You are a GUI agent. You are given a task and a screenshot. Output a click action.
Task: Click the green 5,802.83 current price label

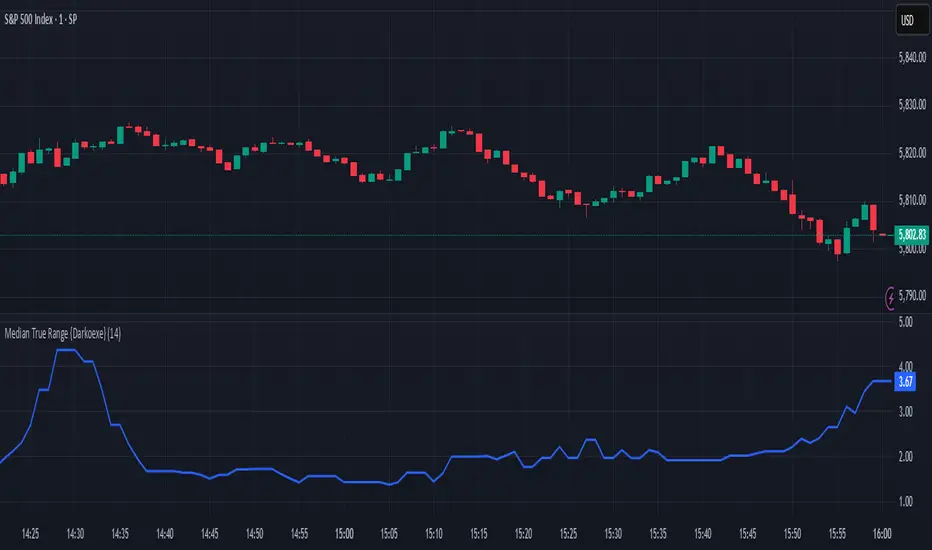pyautogui.click(x=912, y=235)
